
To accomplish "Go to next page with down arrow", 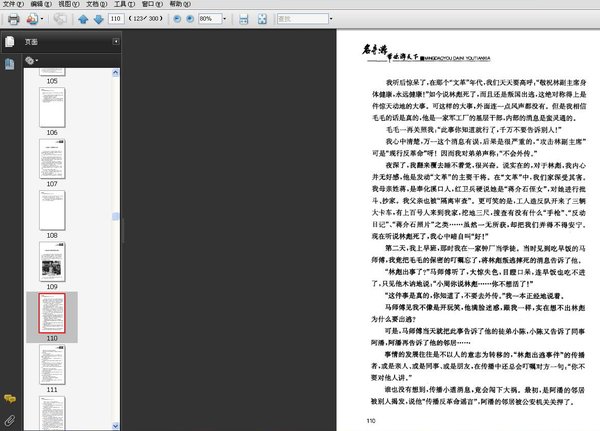I will pyautogui.click(x=97, y=19).
